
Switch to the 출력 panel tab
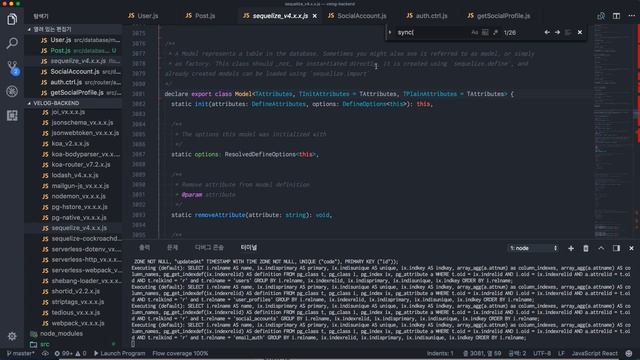pyautogui.click(x=144, y=247)
